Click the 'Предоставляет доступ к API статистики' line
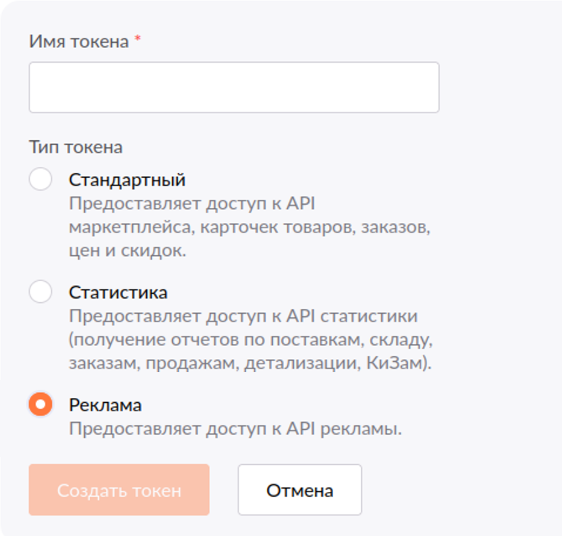This screenshot has width=562, height=536. coord(243,316)
